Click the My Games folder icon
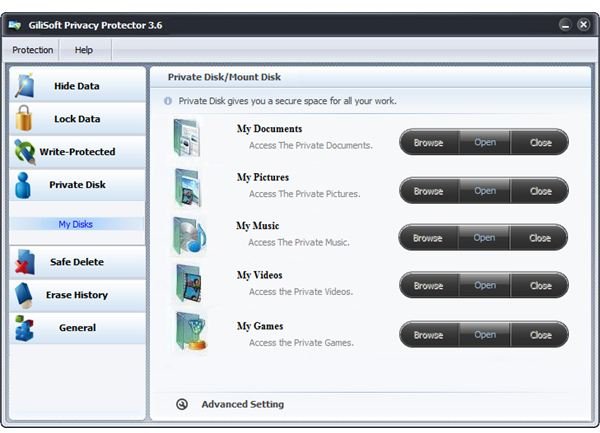600x433 pixels. 190,332
